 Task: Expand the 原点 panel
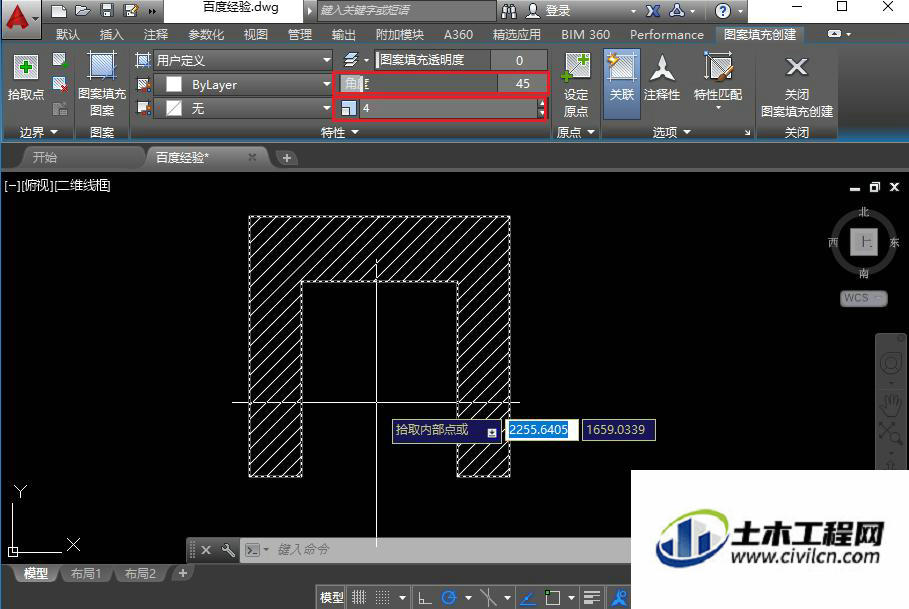tap(576, 133)
